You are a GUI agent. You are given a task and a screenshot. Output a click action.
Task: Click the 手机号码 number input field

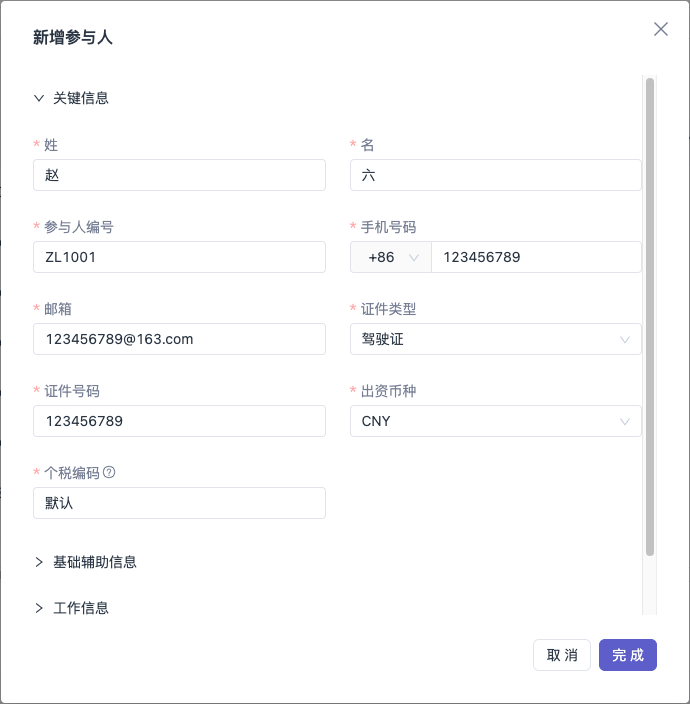tap(536, 257)
